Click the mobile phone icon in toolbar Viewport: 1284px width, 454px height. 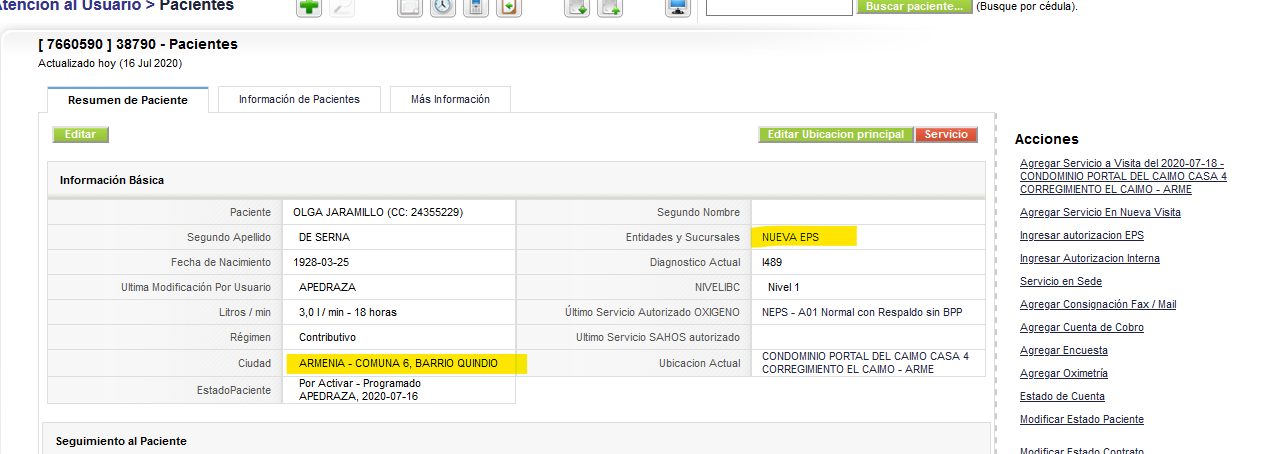(476, 7)
